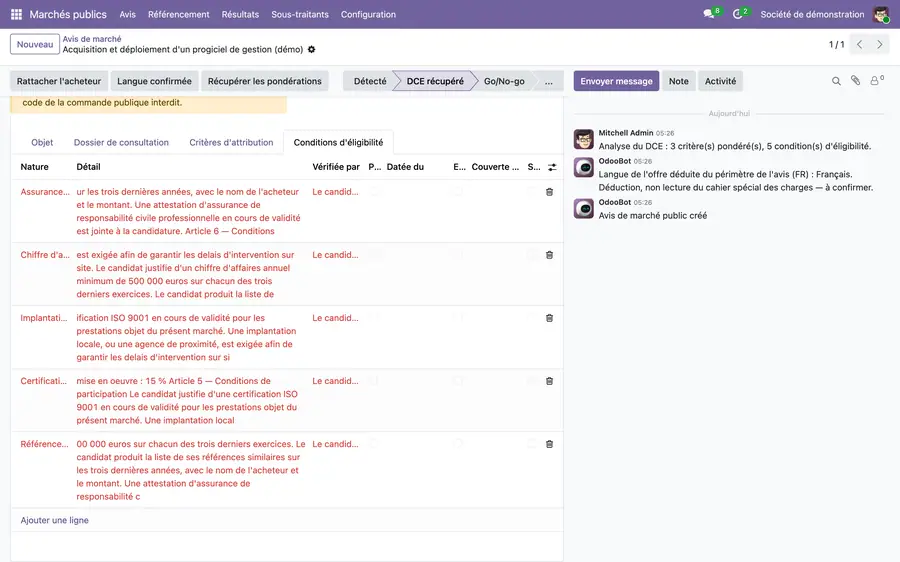Switch to the Dossier de consultation tab
Screen dimensions: 900x562
pos(121,142)
